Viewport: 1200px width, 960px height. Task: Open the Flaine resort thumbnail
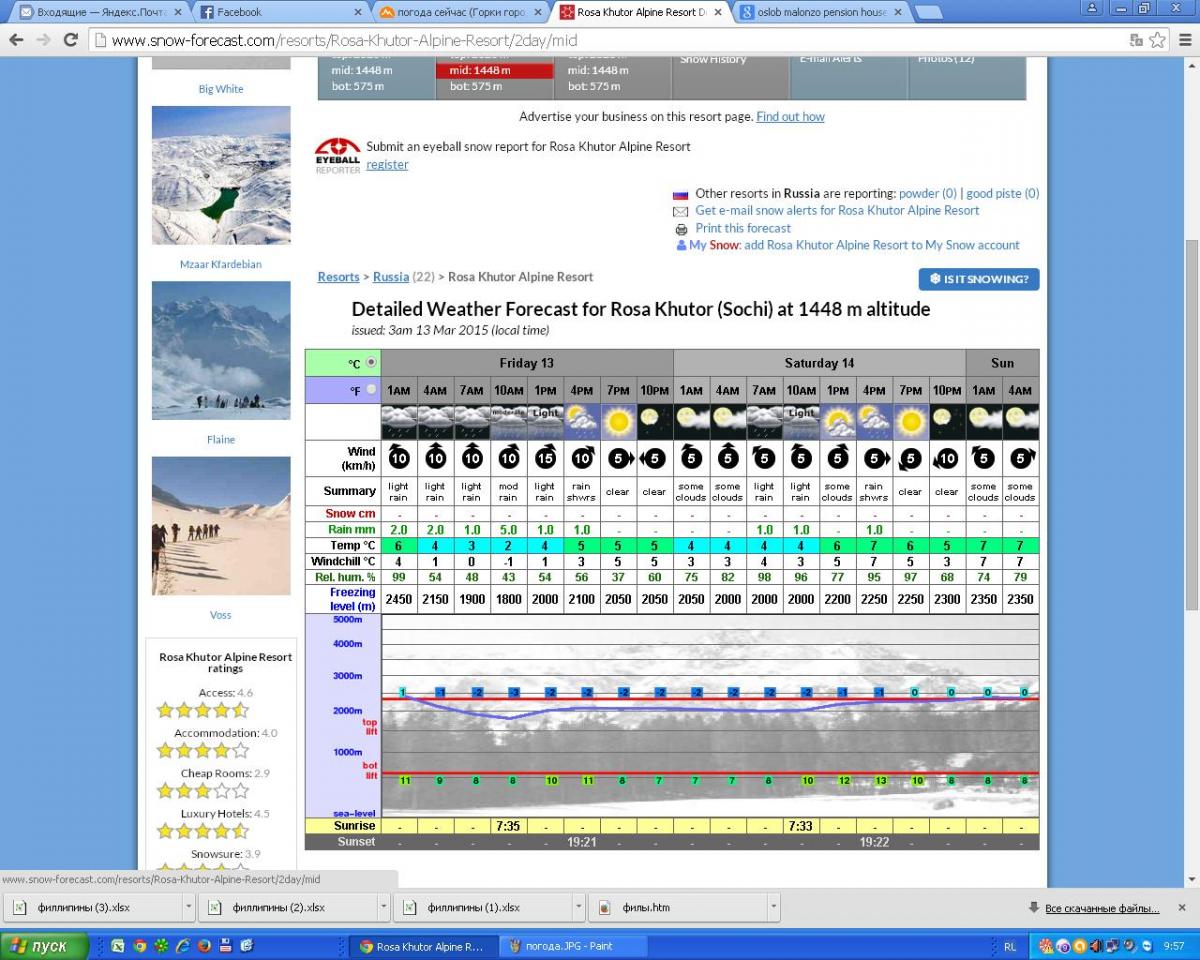coord(221,350)
